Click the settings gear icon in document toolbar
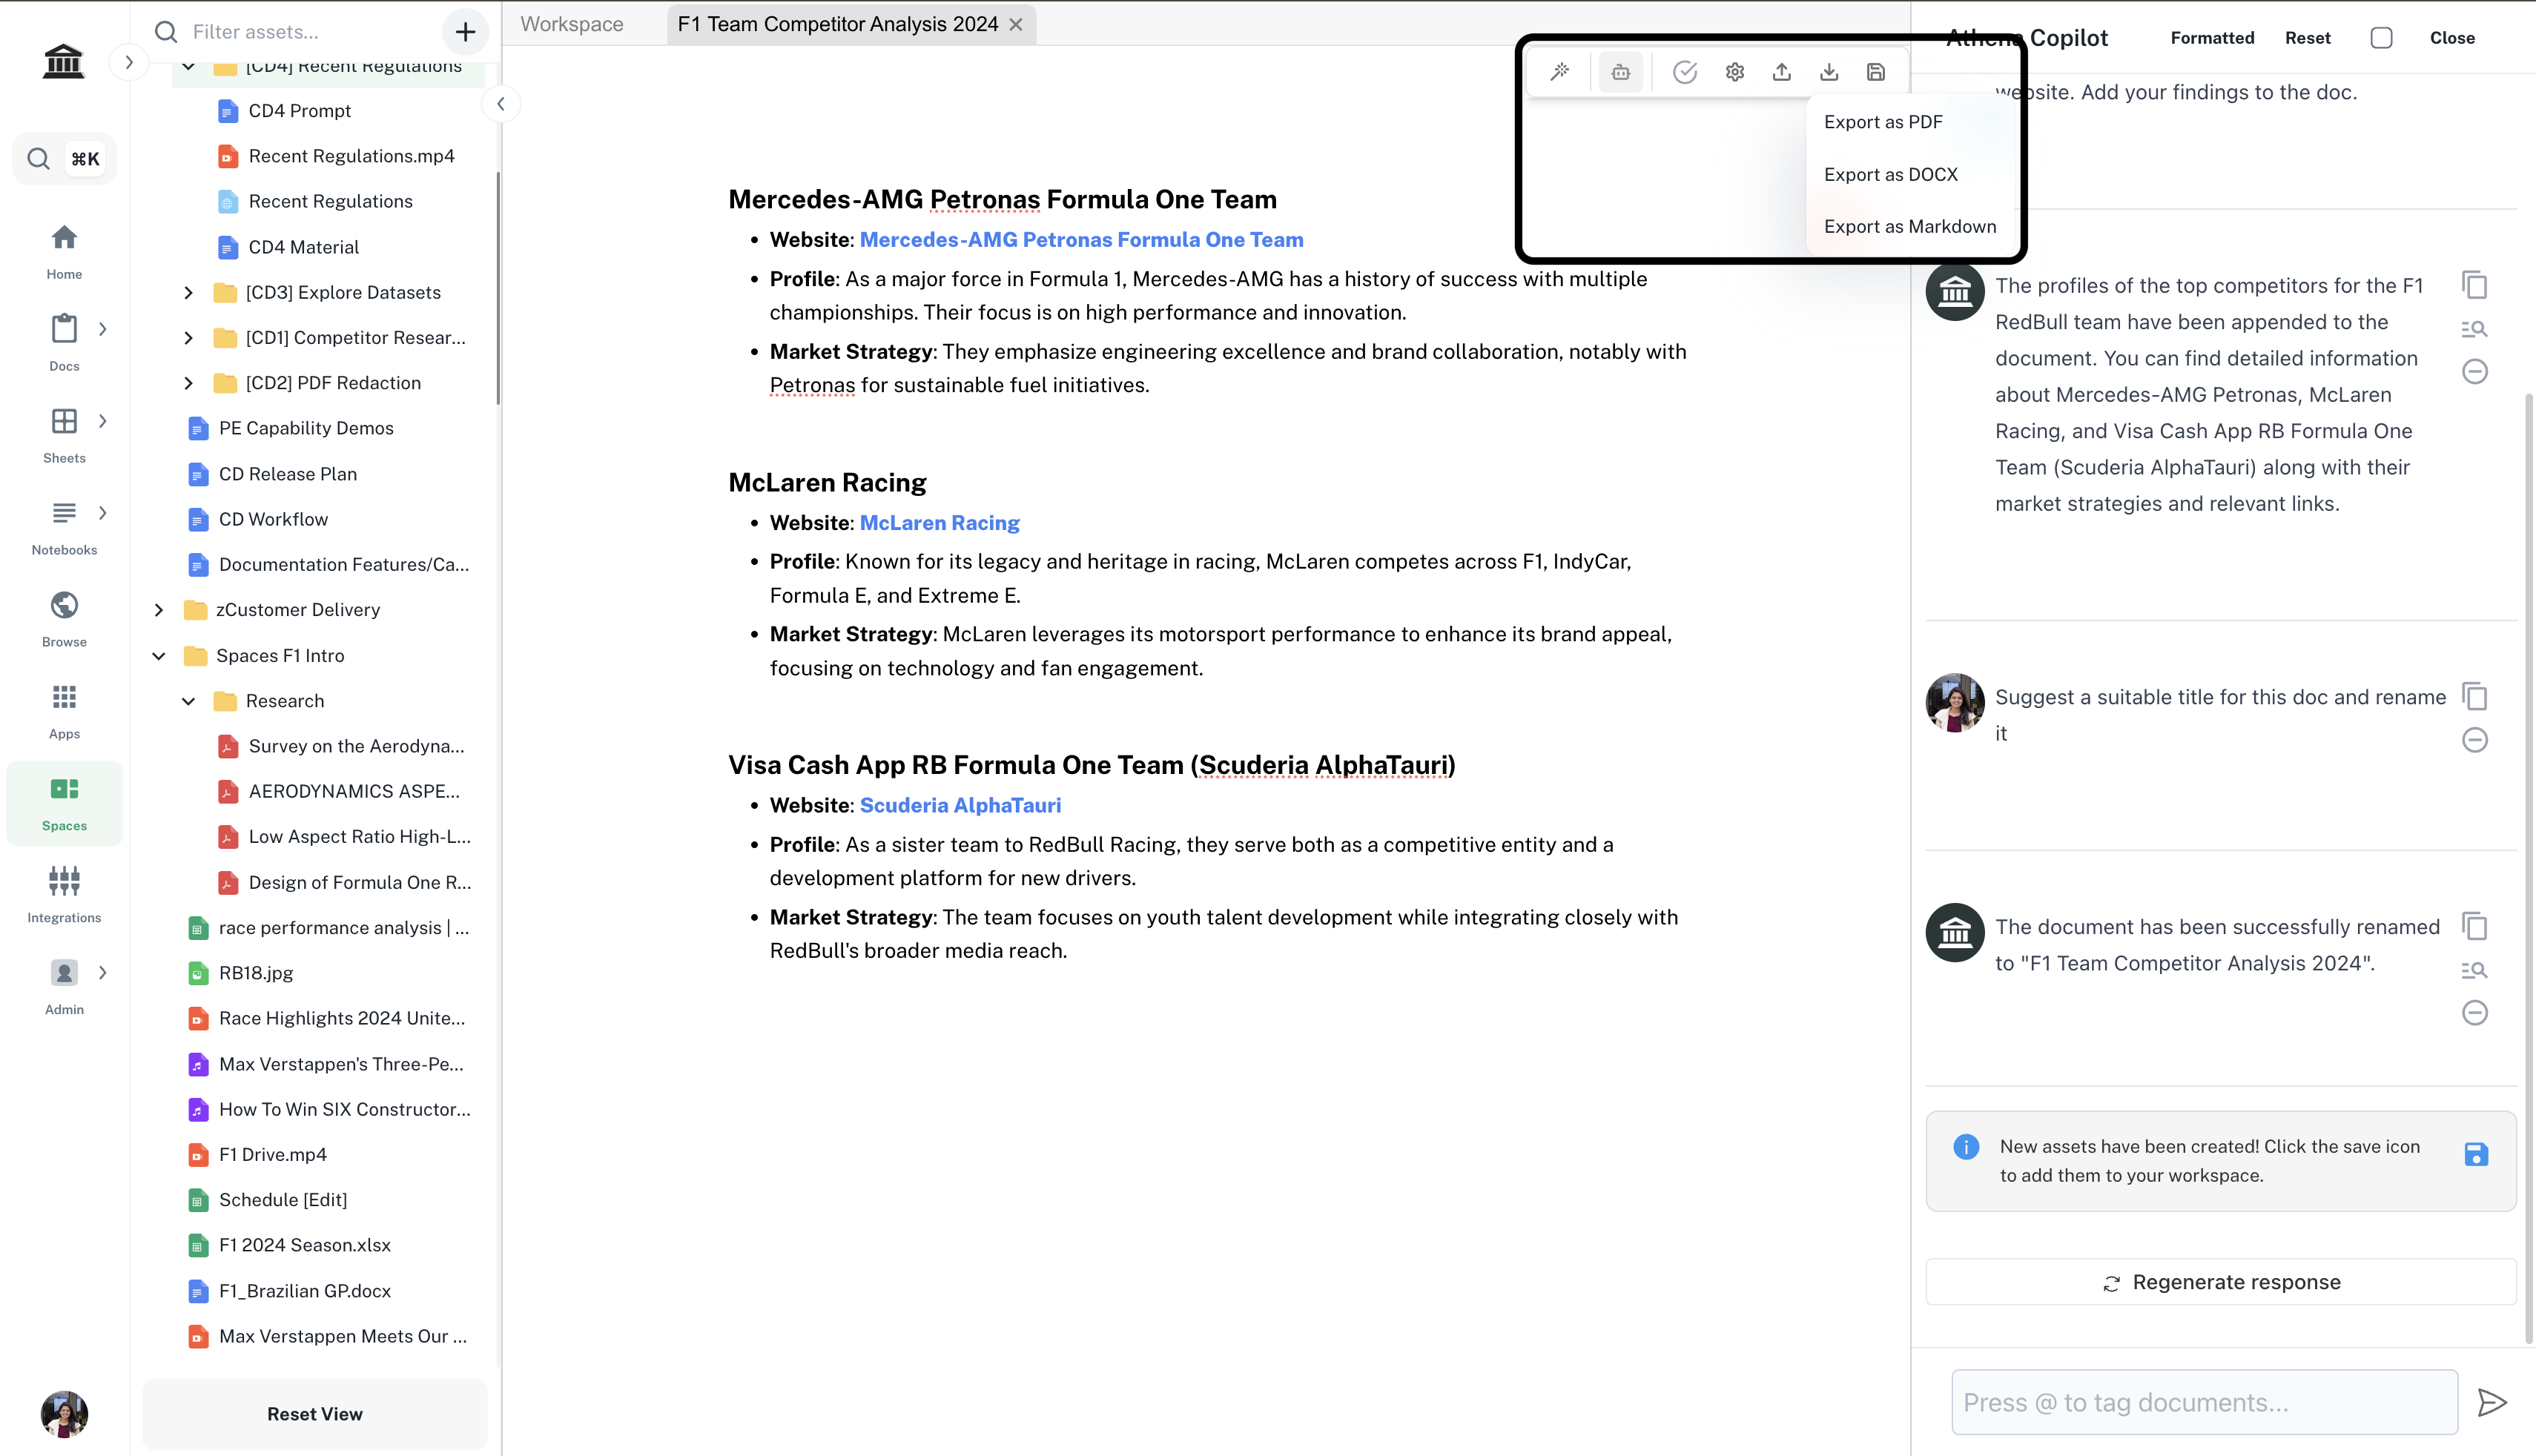This screenshot has height=1456, width=2536. coord(1735,72)
